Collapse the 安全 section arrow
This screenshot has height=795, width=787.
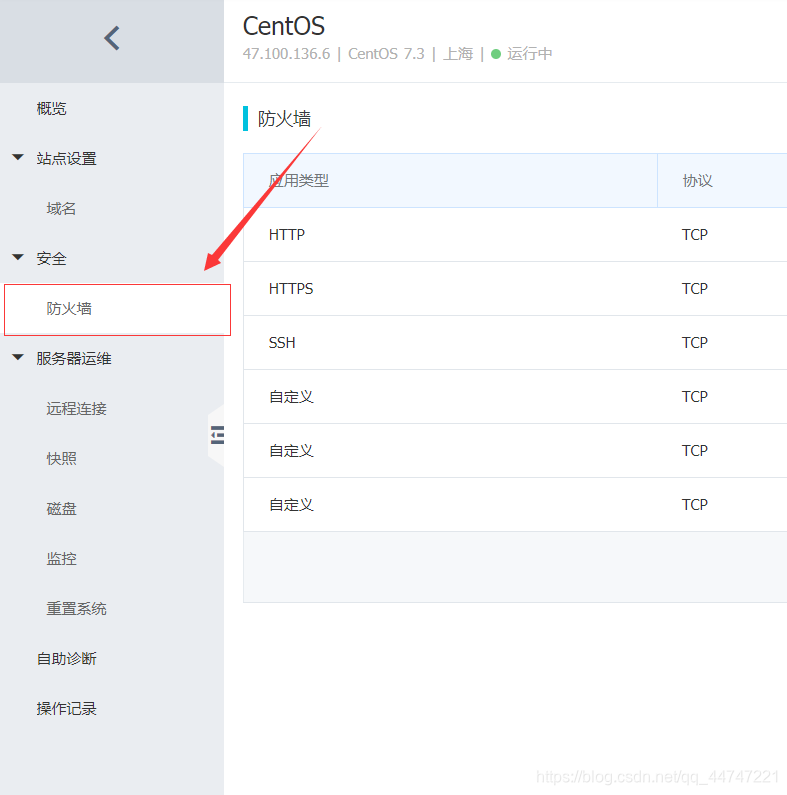click(18, 257)
